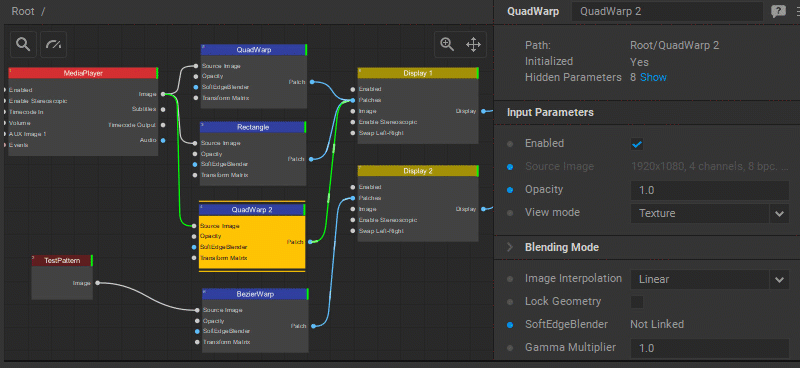Click Swap Left-Right port on Display 2
The width and height of the screenshot is (800, 368).
353,231
